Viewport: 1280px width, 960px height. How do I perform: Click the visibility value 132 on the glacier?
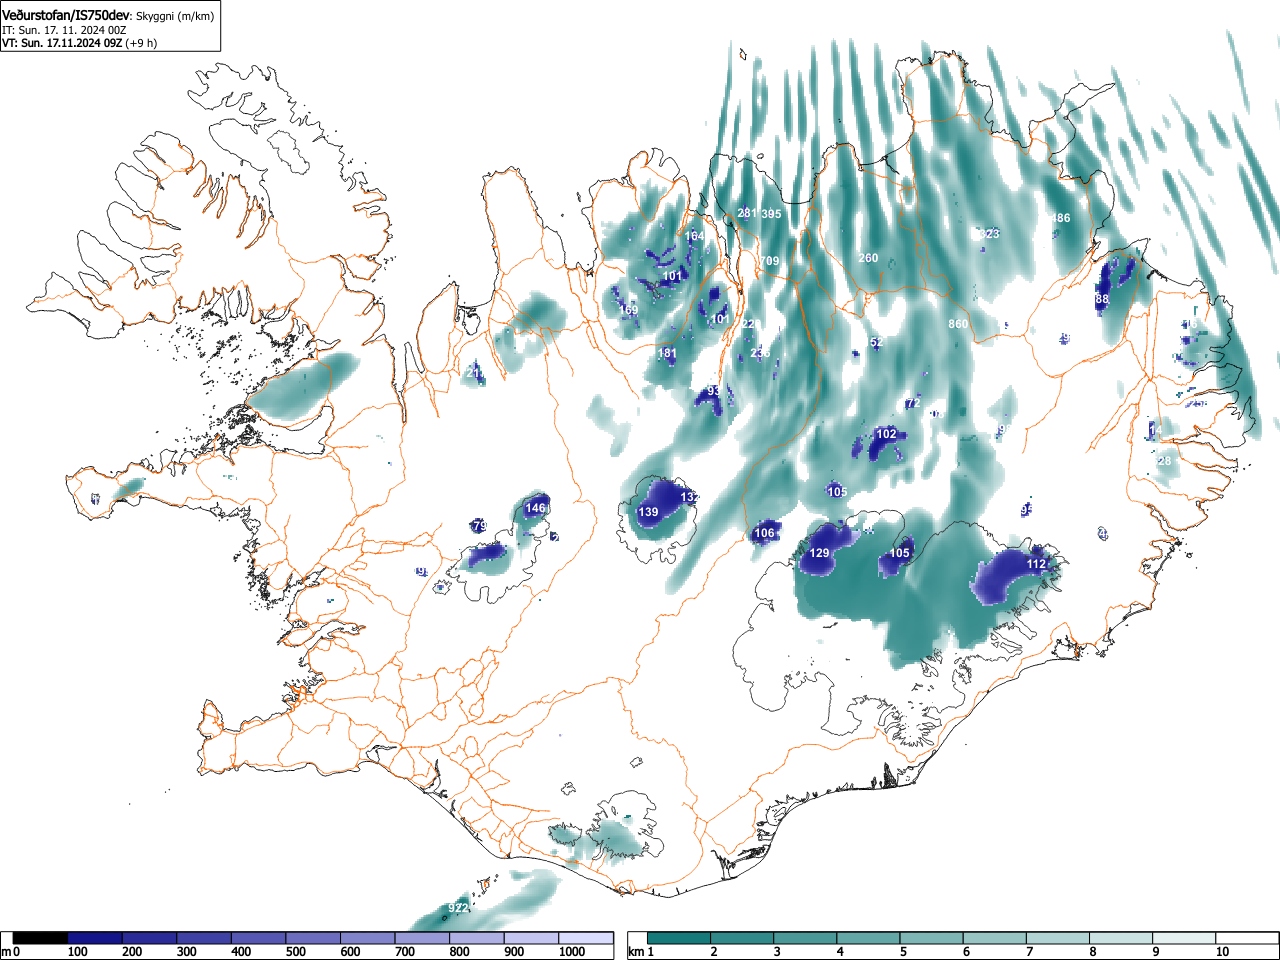[x=690, y=497]
